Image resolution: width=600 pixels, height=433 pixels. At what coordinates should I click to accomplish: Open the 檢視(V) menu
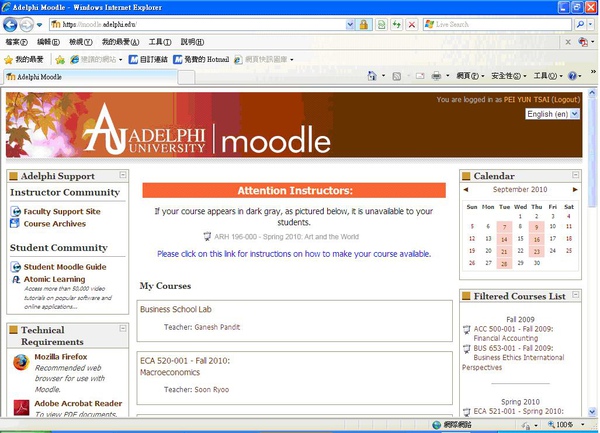tap(81, 42)
